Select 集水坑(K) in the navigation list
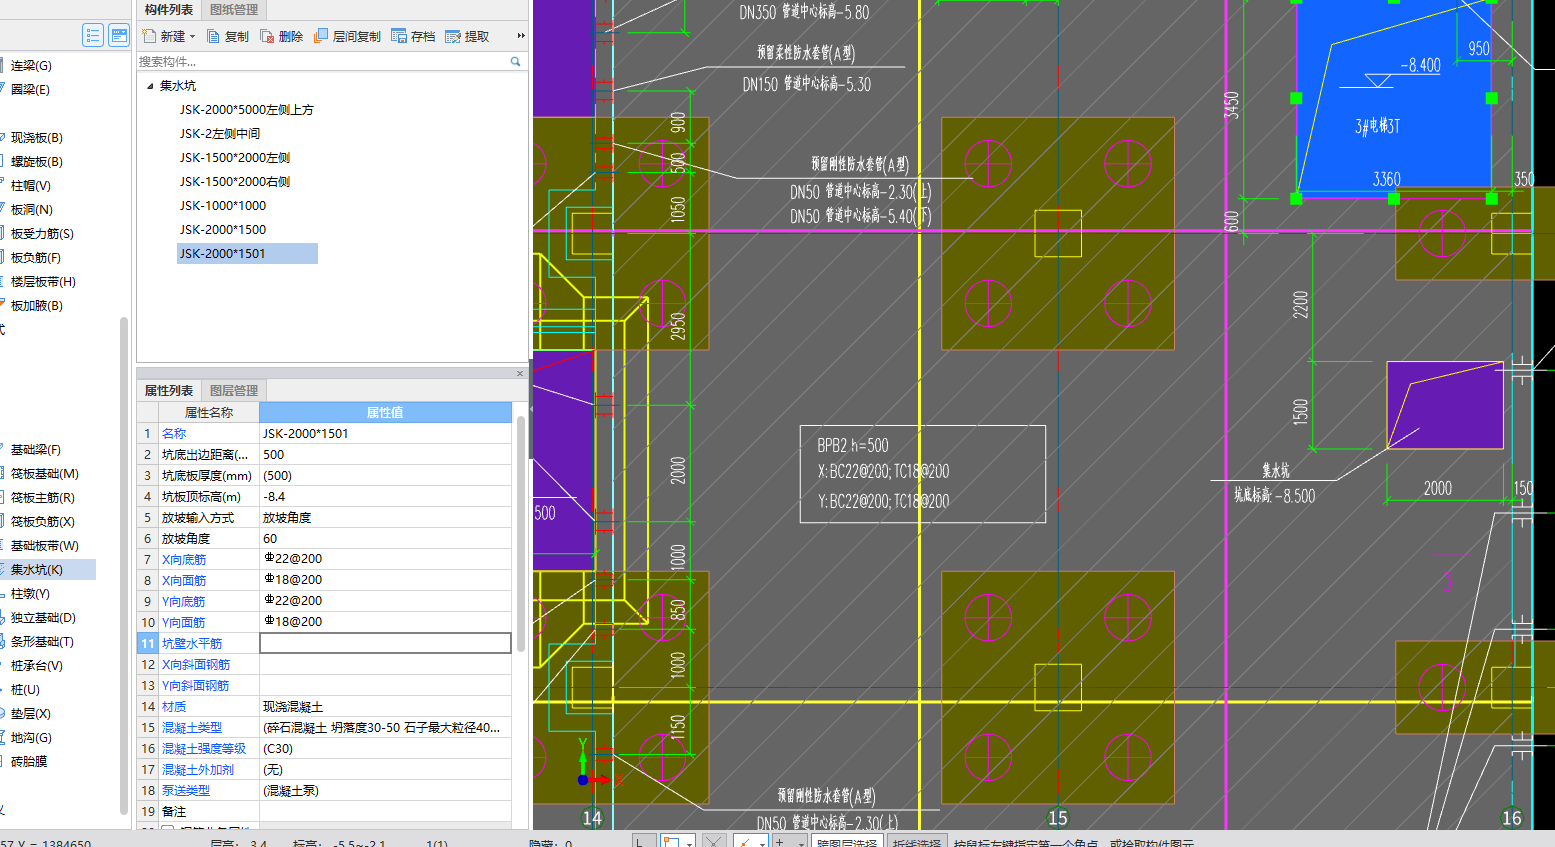The image size is (1555, 847). [x=48, y=569]
